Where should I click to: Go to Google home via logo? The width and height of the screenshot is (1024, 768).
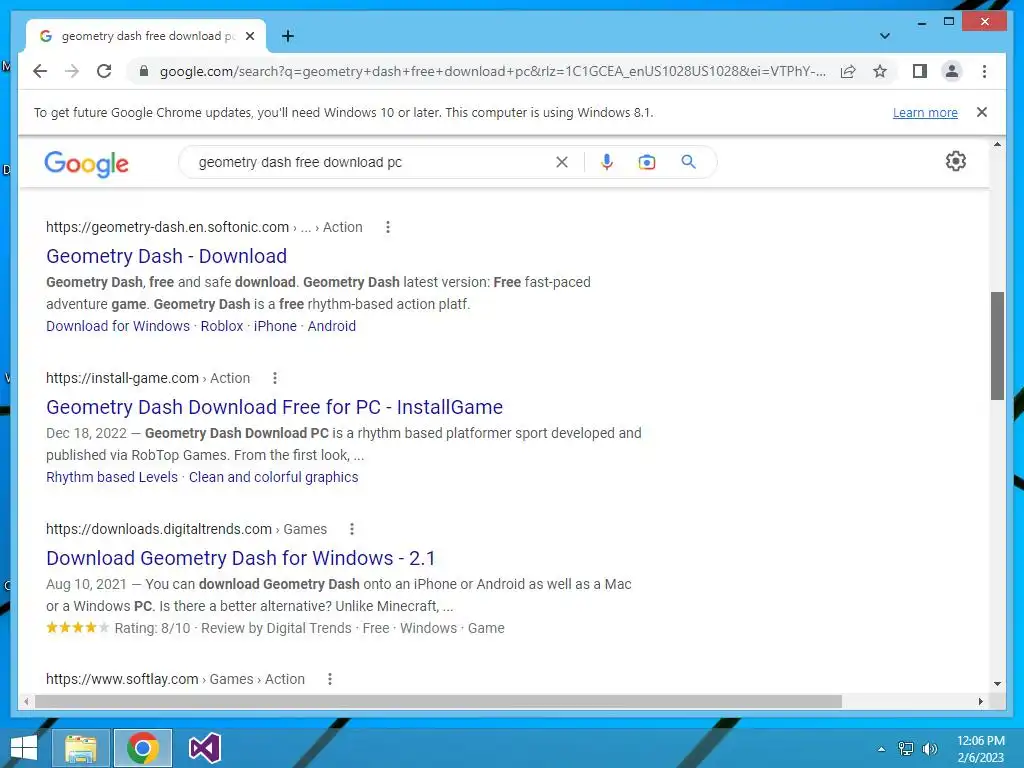pyautogui.click(x=86, y=163)
